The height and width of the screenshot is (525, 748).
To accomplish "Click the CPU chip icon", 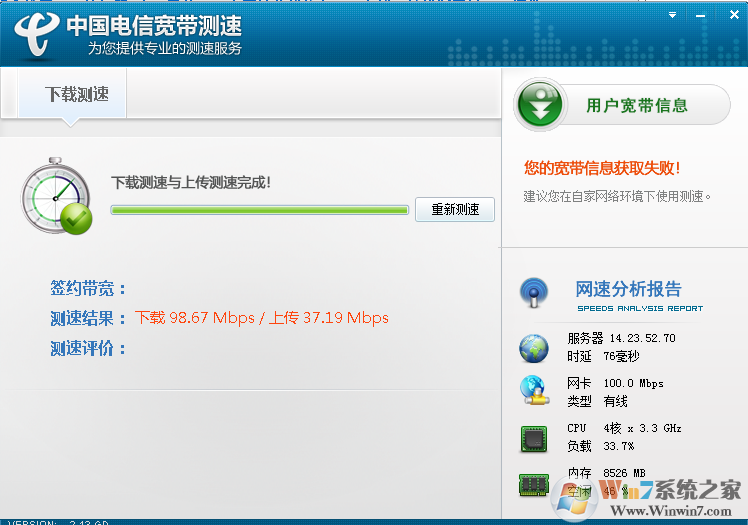I will coord(534,439).
